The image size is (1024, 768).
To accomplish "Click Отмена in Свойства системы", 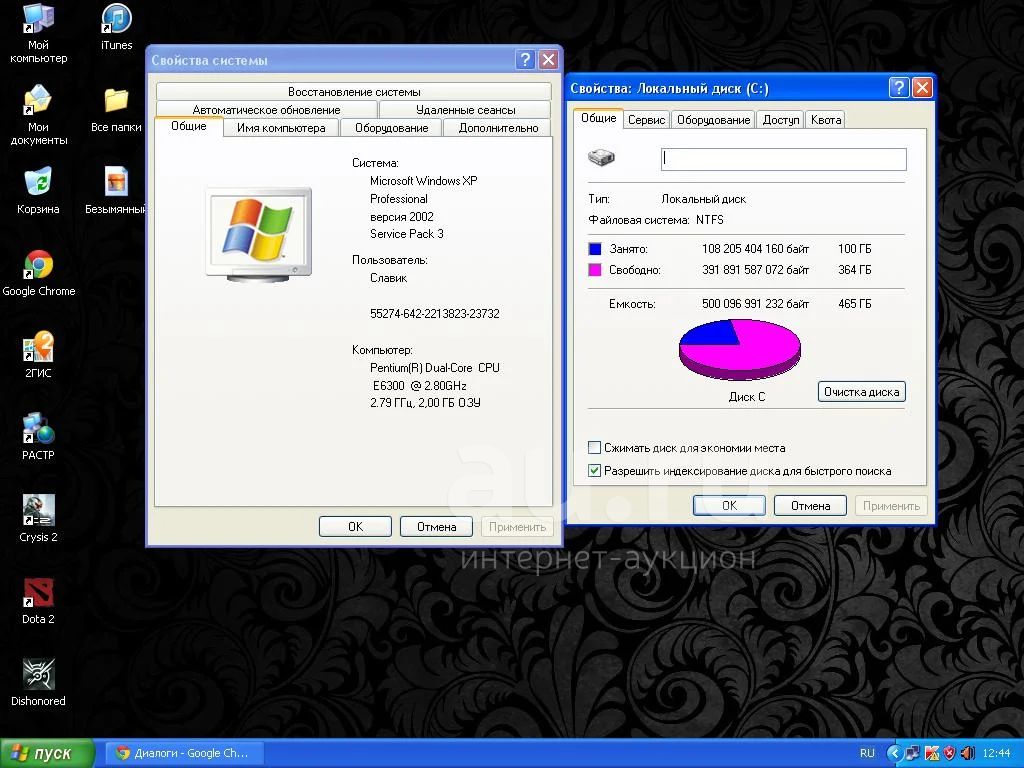I will click(x=436, y=526).
